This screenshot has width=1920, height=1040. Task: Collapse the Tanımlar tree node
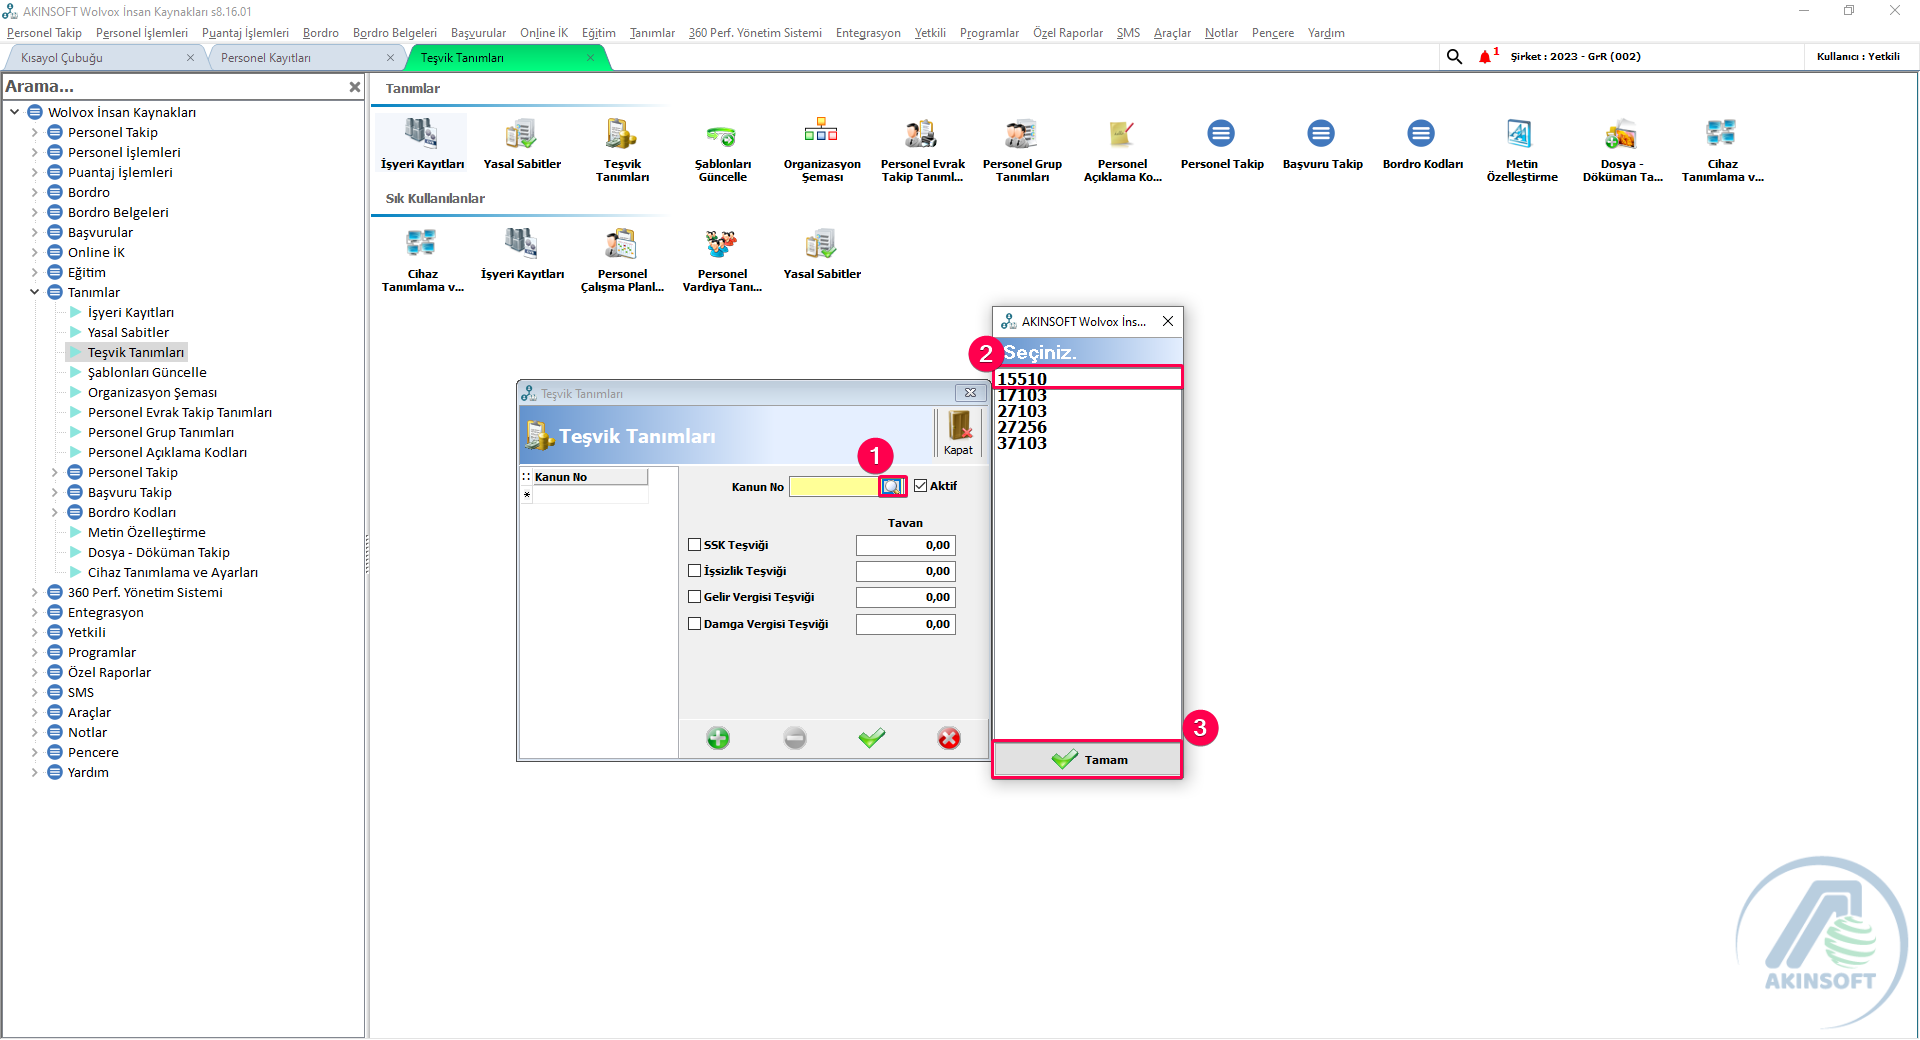coord(34,292)
